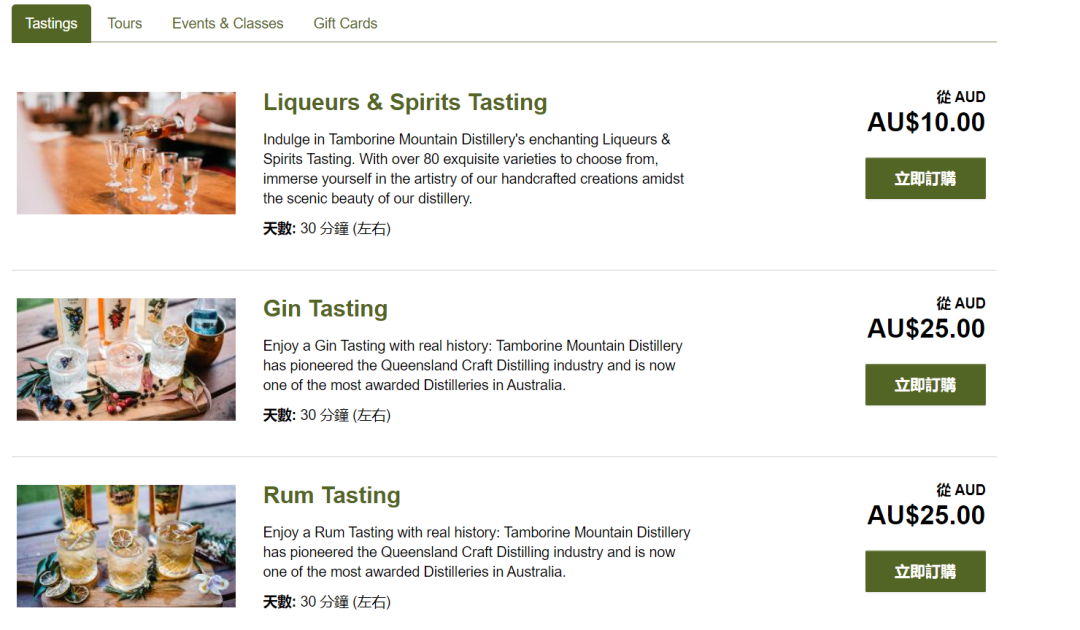Book the Rum Tasting experience

[925, 571]
